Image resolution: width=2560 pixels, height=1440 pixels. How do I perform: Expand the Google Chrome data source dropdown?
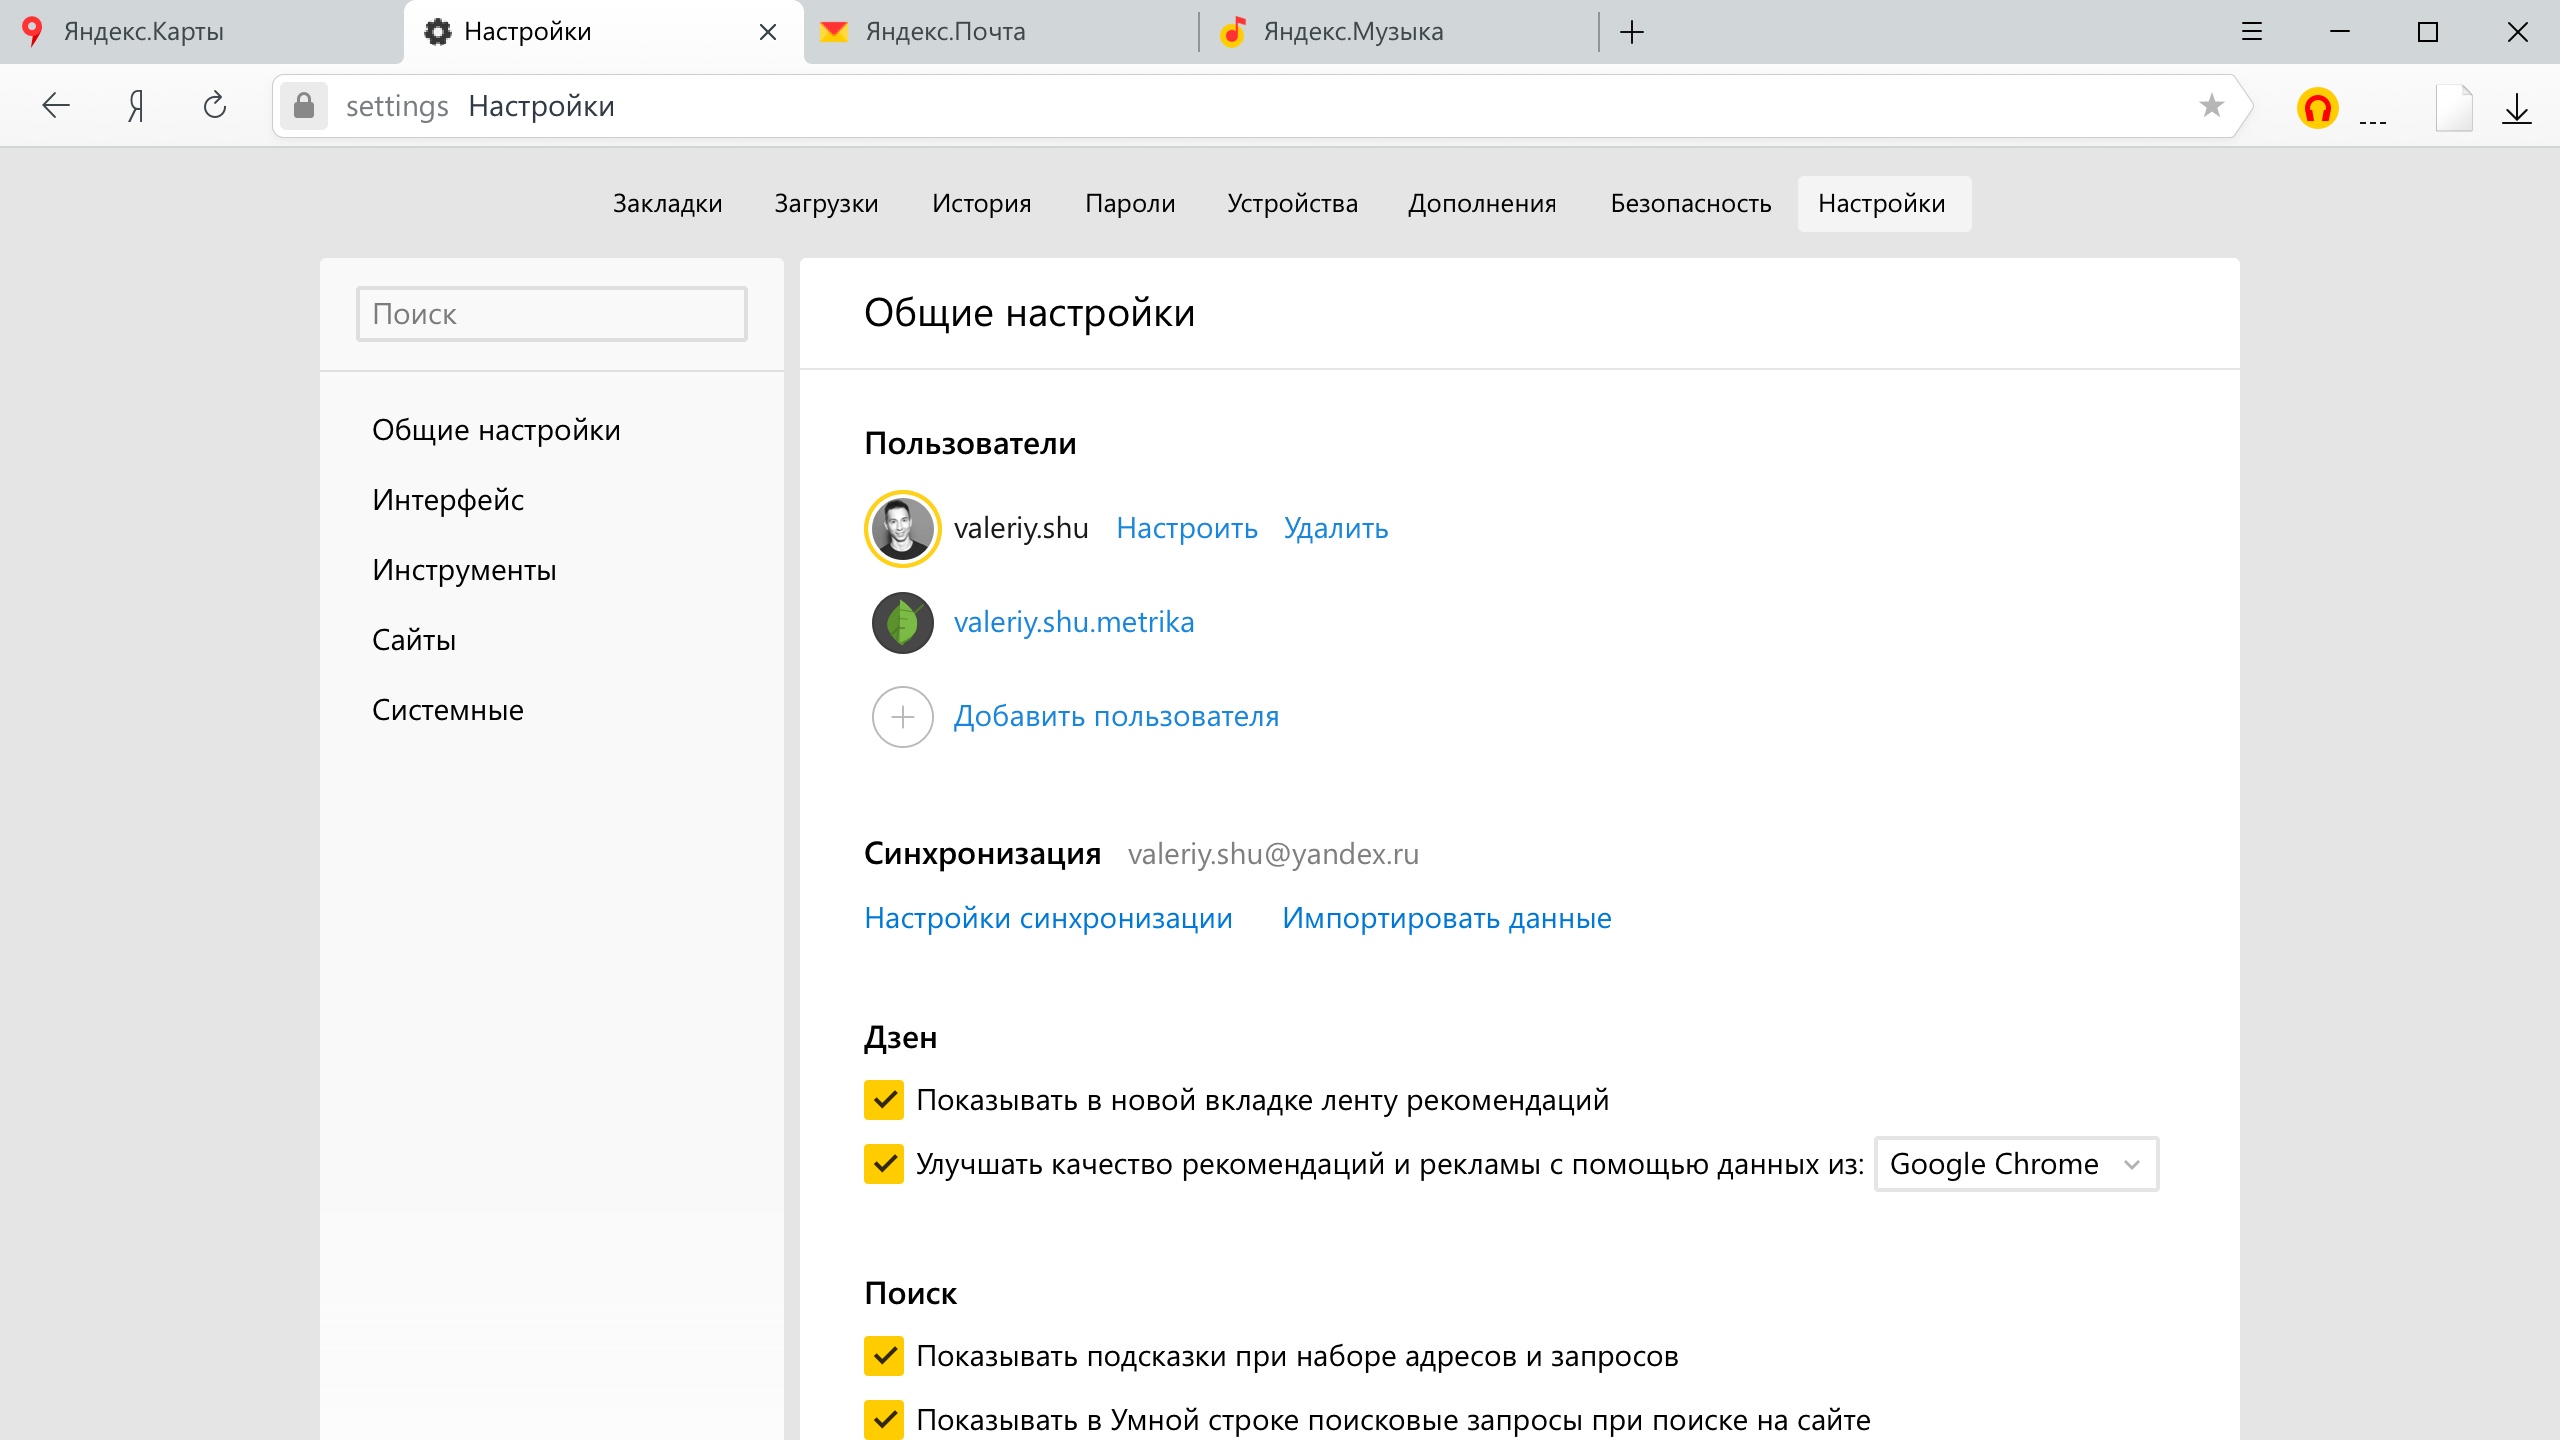2015,1164
